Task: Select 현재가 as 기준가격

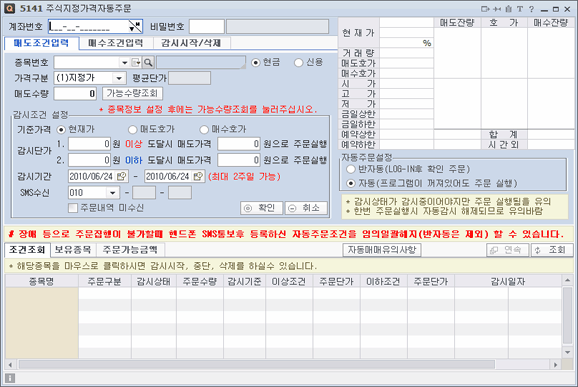Action: click(x=61, y=130)
